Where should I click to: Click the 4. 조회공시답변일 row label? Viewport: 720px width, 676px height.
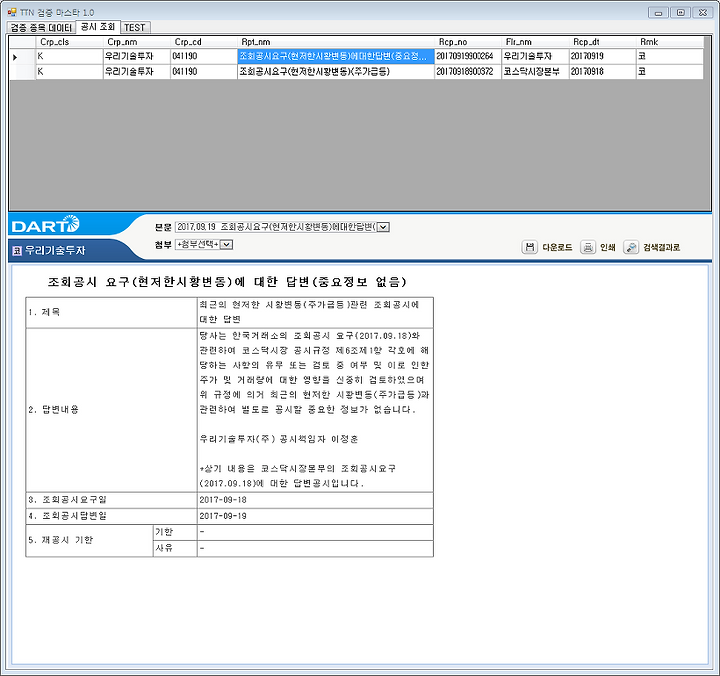tap(67, 516)
